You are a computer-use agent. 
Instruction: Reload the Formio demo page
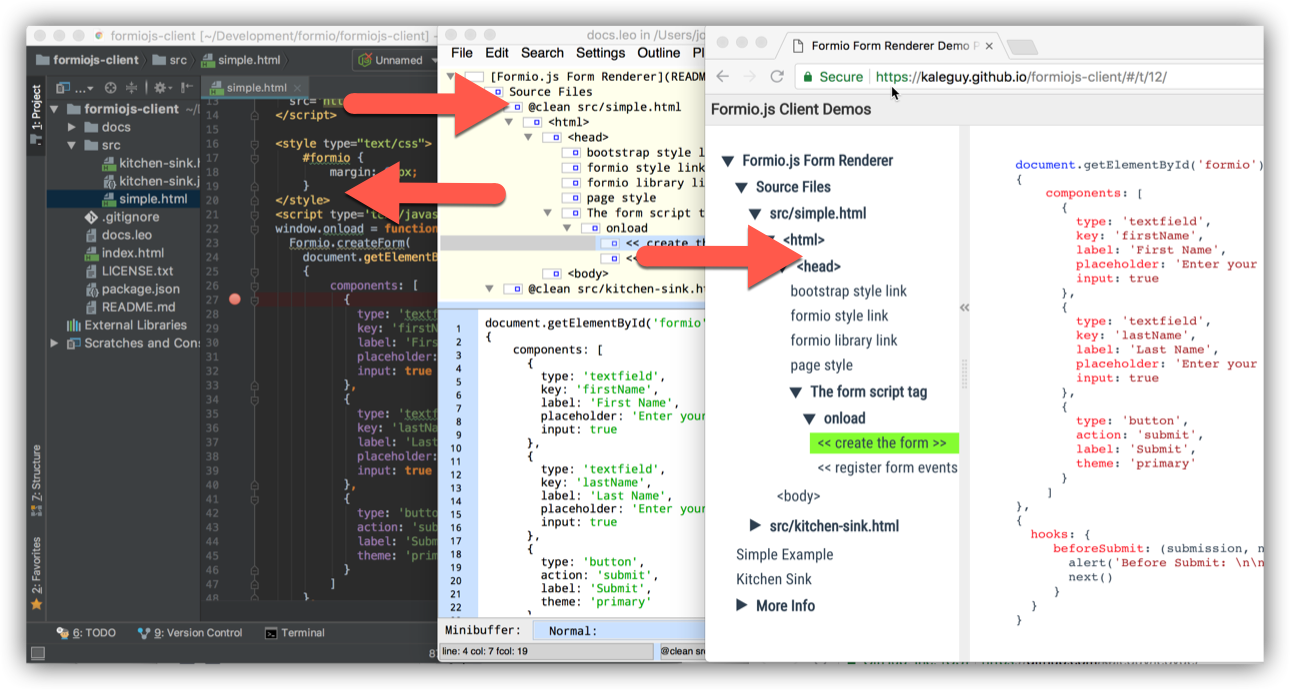pos(777,76)
